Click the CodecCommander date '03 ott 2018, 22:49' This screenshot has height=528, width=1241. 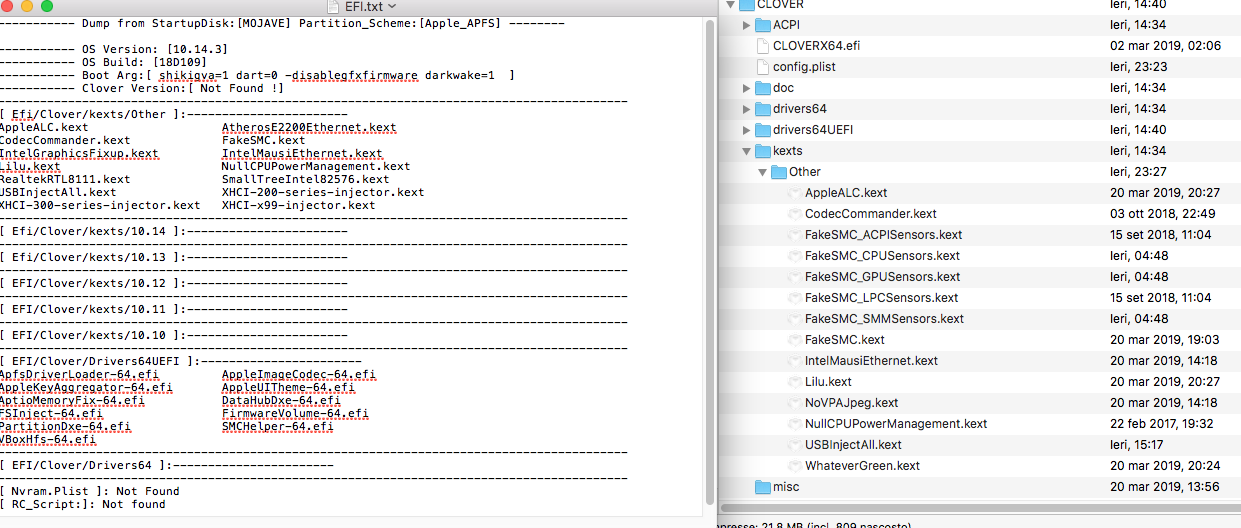1162,214
